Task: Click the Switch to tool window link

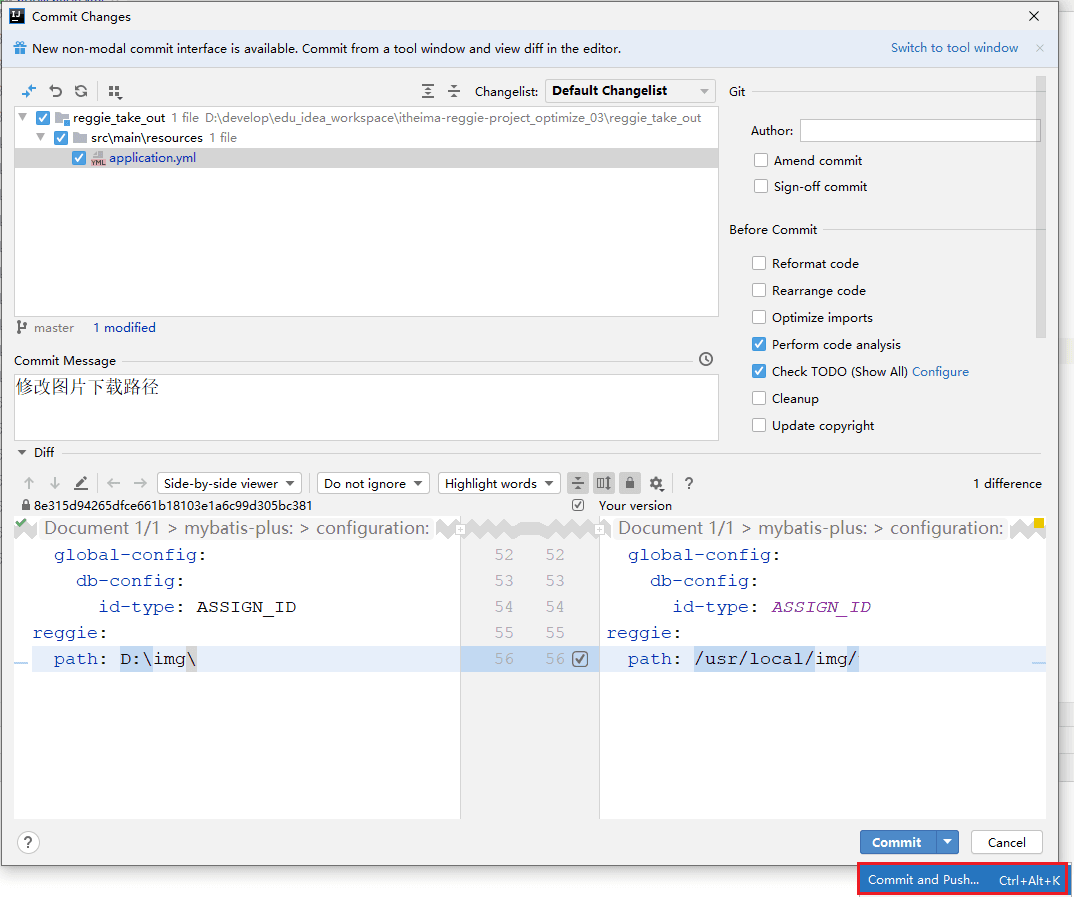Action: click(954, 48)
